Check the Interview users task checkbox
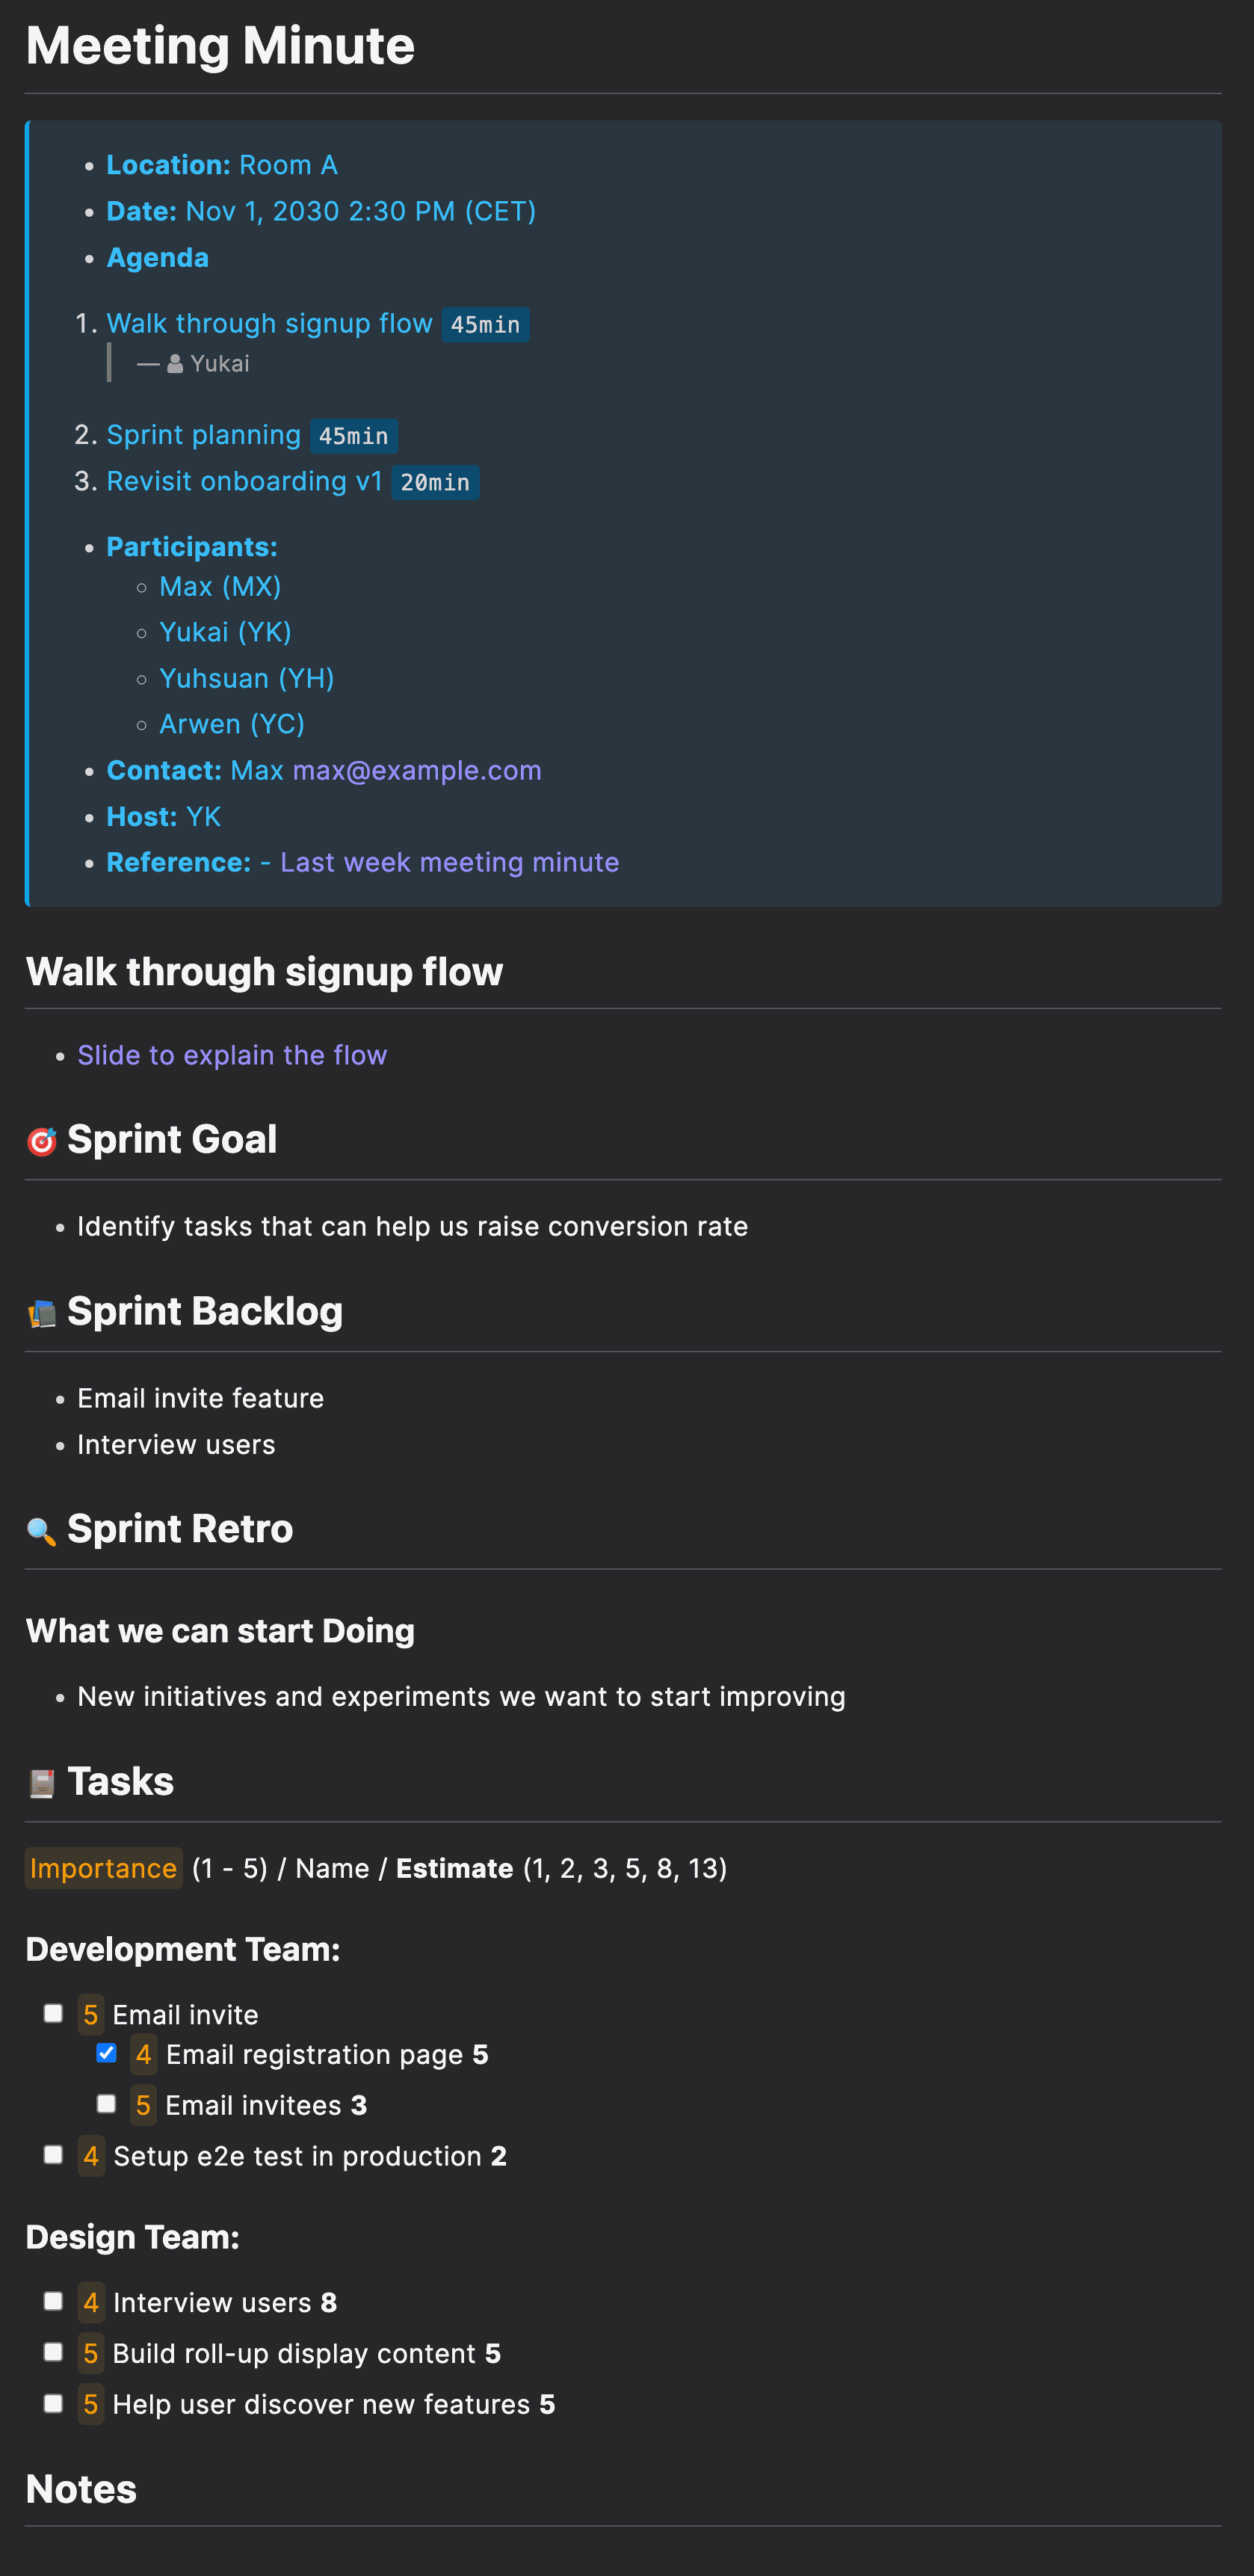Viewport: 1254px width, 2576px height. coord(54,2301)
